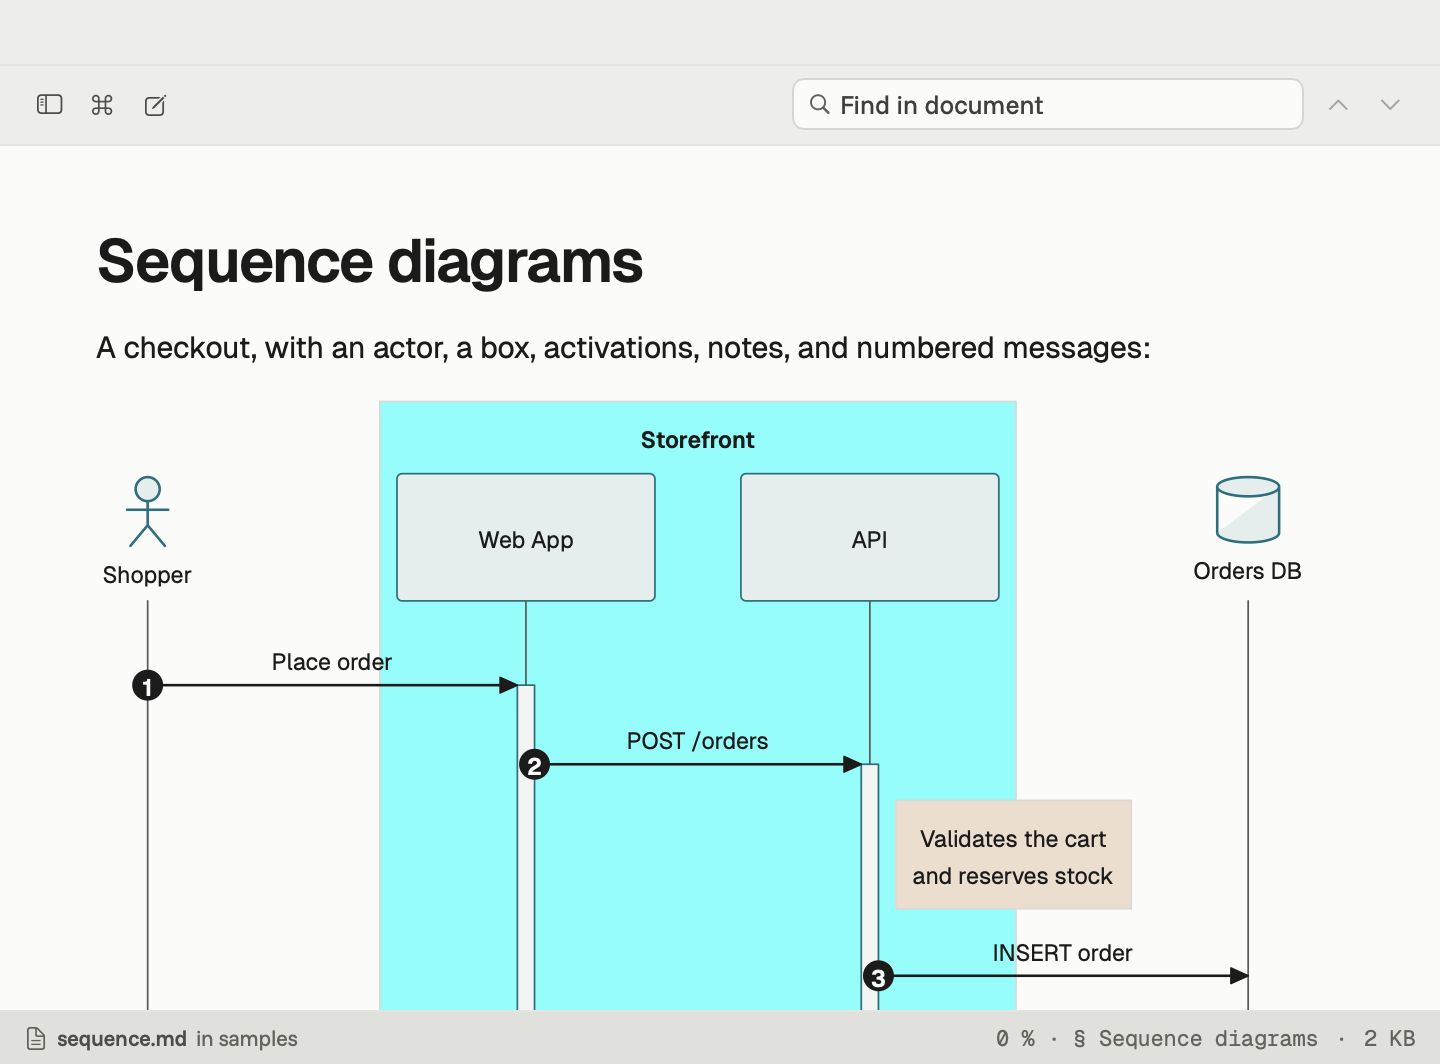The height and width of the screenshot is (1064, 1440).
Task: Click the Web App participant box
Action: coord(526,538)
